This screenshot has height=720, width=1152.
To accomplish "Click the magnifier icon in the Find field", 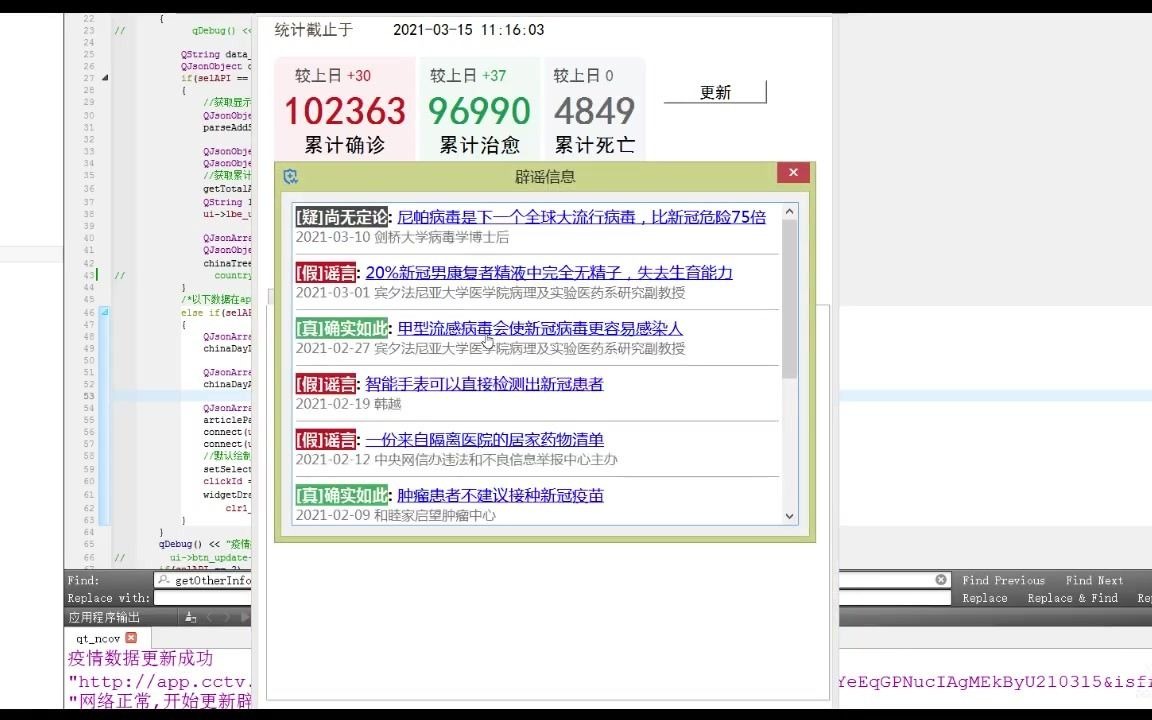I will pyautogui.click(x=164, y=580).
